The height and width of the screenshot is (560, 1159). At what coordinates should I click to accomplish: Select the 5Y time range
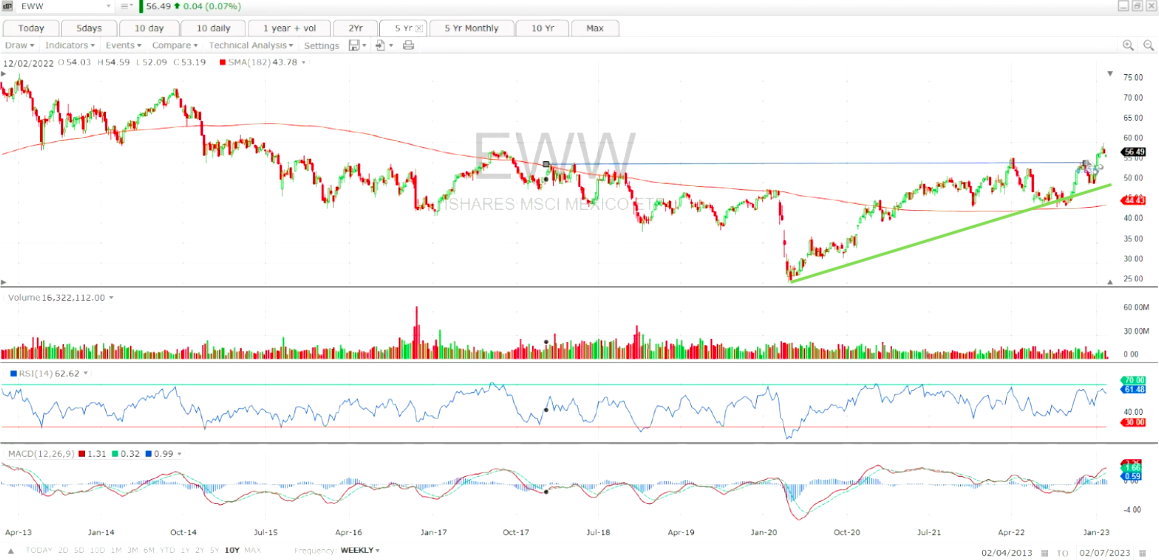[214, 550]
